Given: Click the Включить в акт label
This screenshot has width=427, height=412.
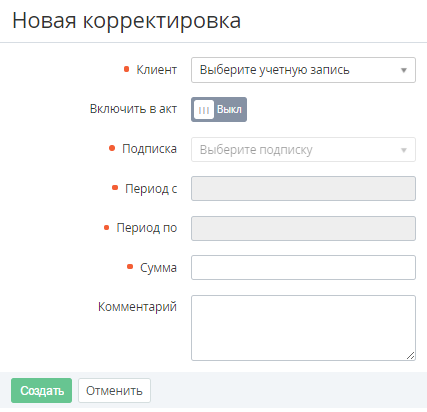Looking at the screenshot, I should 133,109.
